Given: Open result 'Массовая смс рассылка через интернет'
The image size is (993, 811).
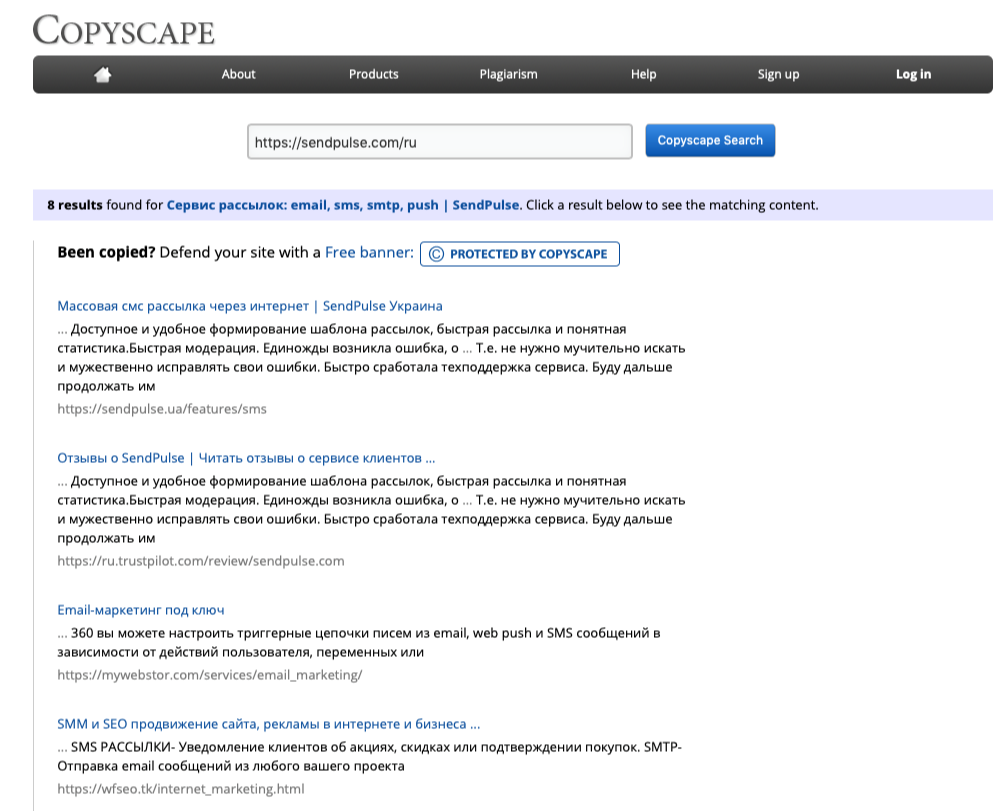Looking at the screenshot, I should 250,306.
